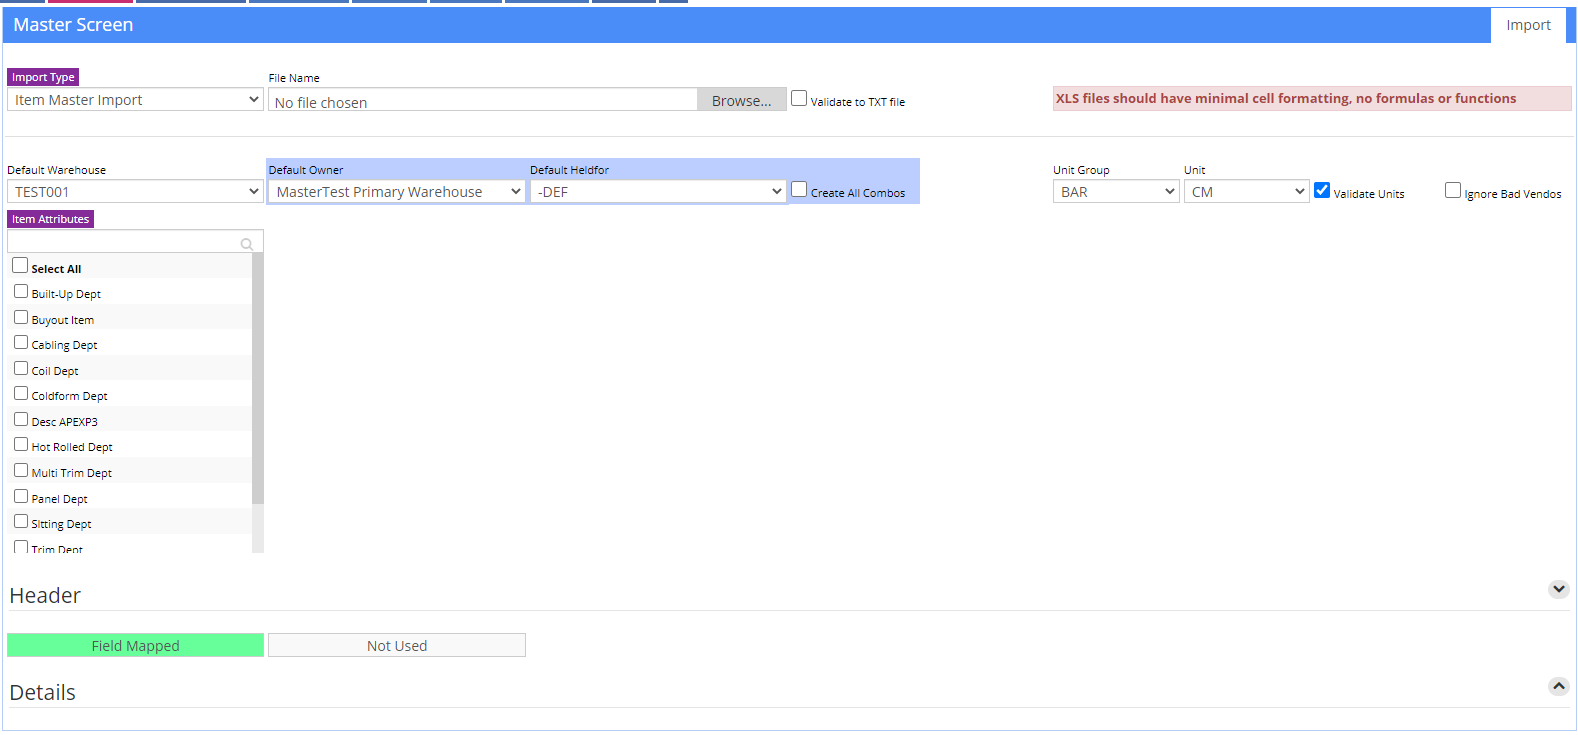Check the Hot Rolled Dept attribute
The width and height of the screenshot is (1578, 735).
click(x=21, y=444)
